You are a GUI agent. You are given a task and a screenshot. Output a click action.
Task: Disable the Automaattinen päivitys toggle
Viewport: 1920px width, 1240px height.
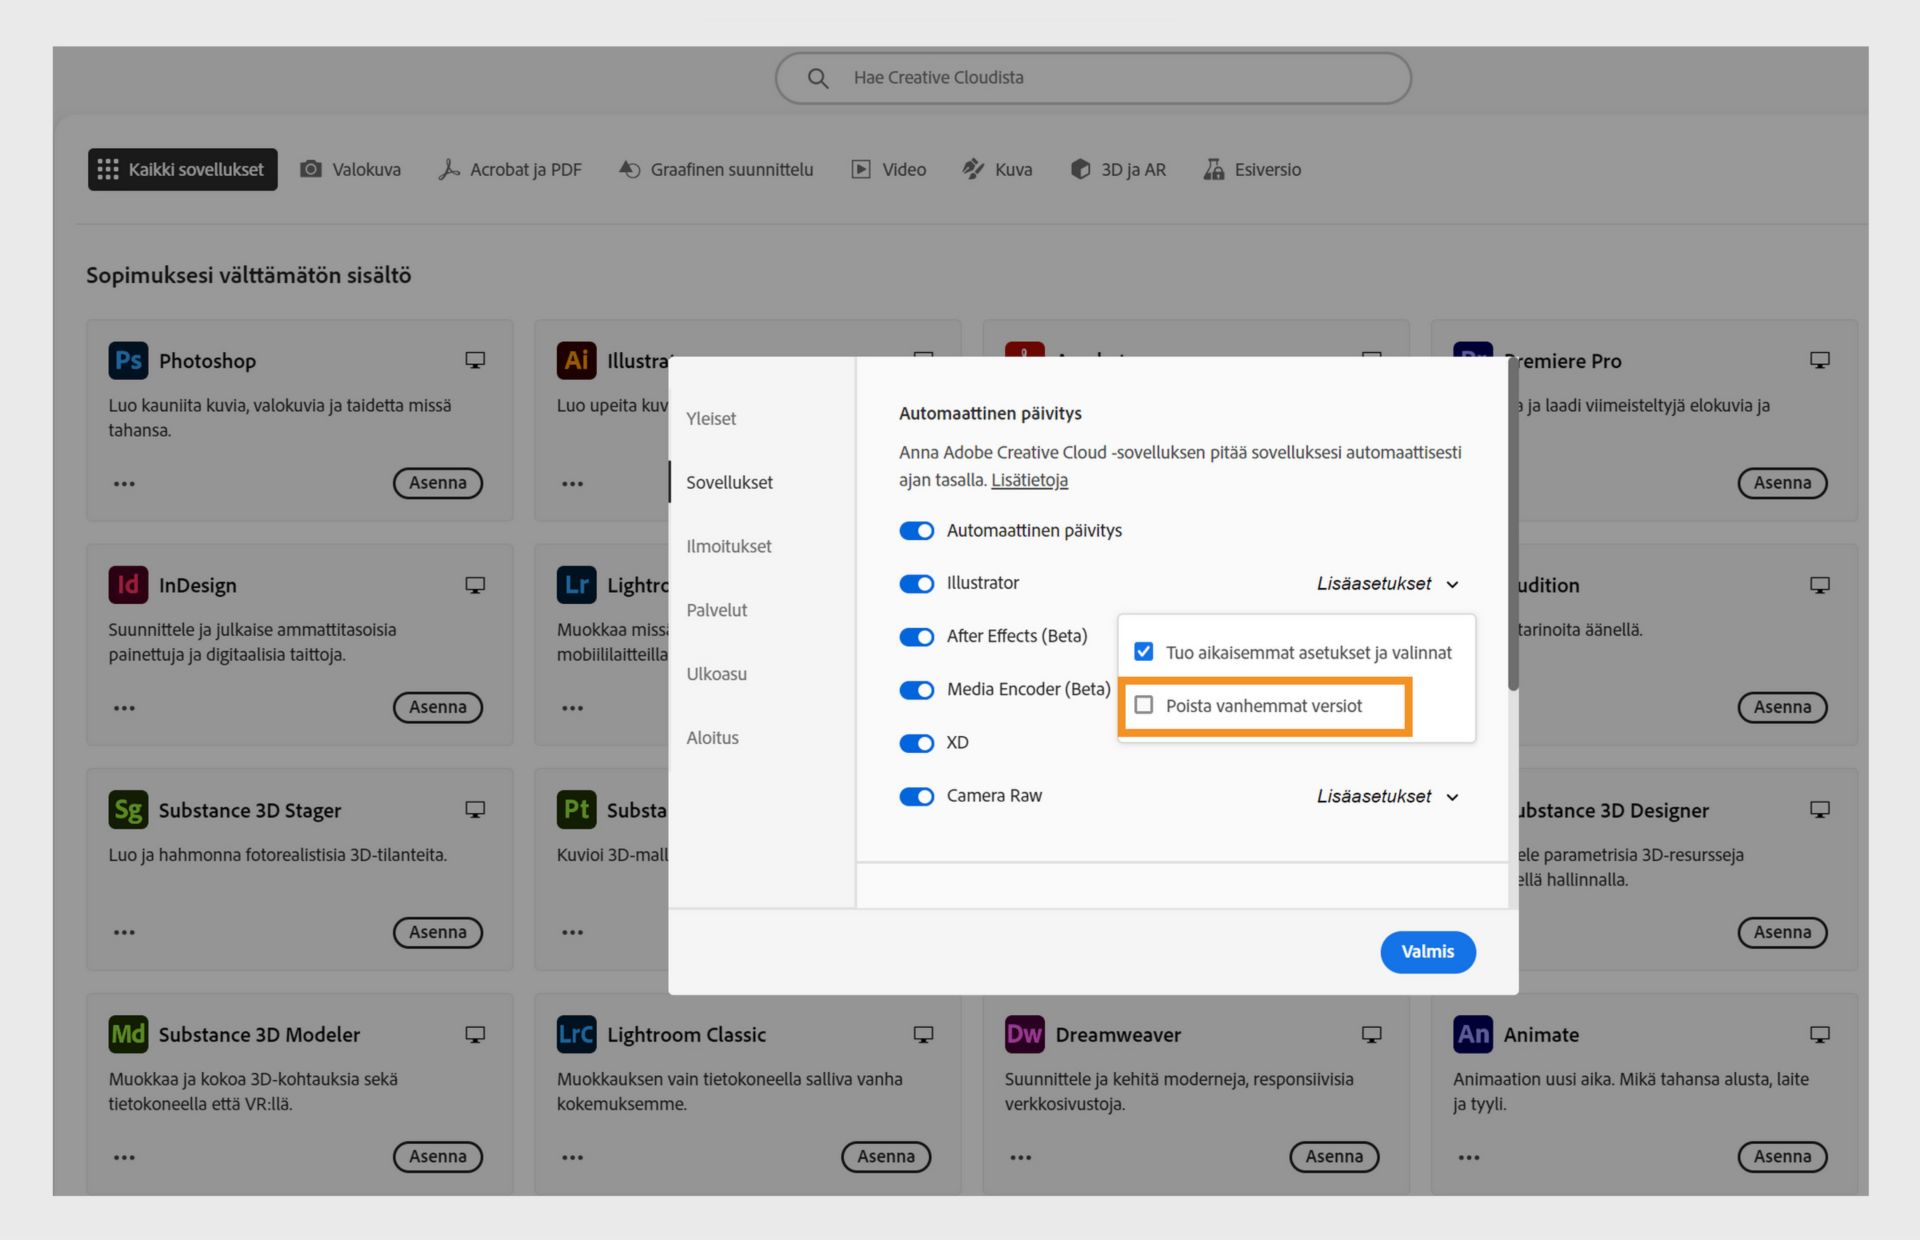tap(916, 531)
